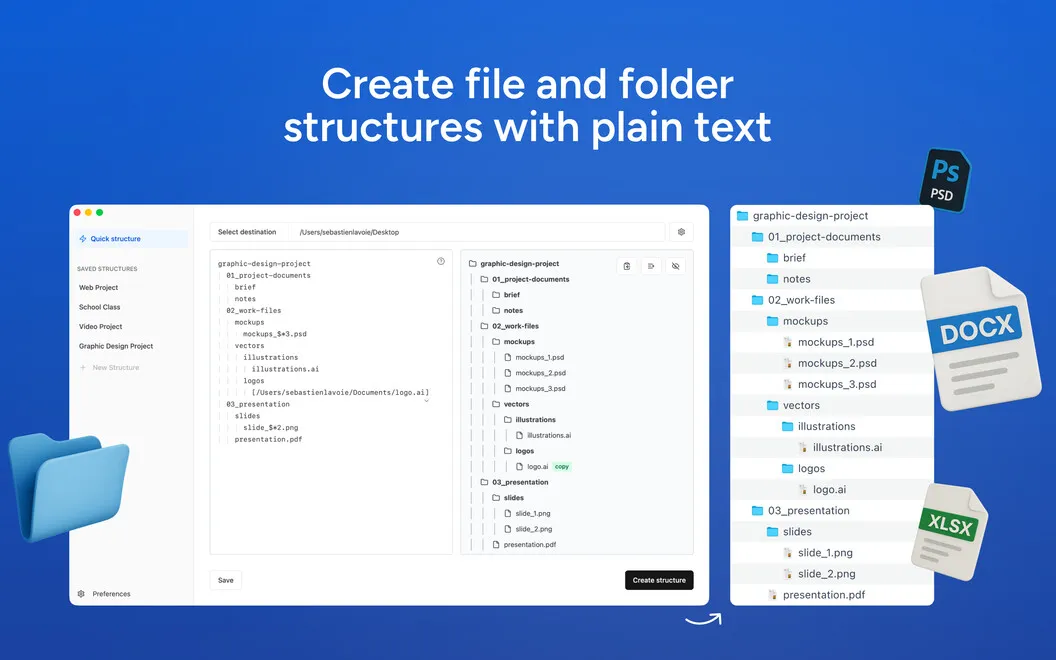This screenshot has height=660, width=1056.
Task: Open Preferences gear at the sidebar bottom
Action: tap(81, 594)
